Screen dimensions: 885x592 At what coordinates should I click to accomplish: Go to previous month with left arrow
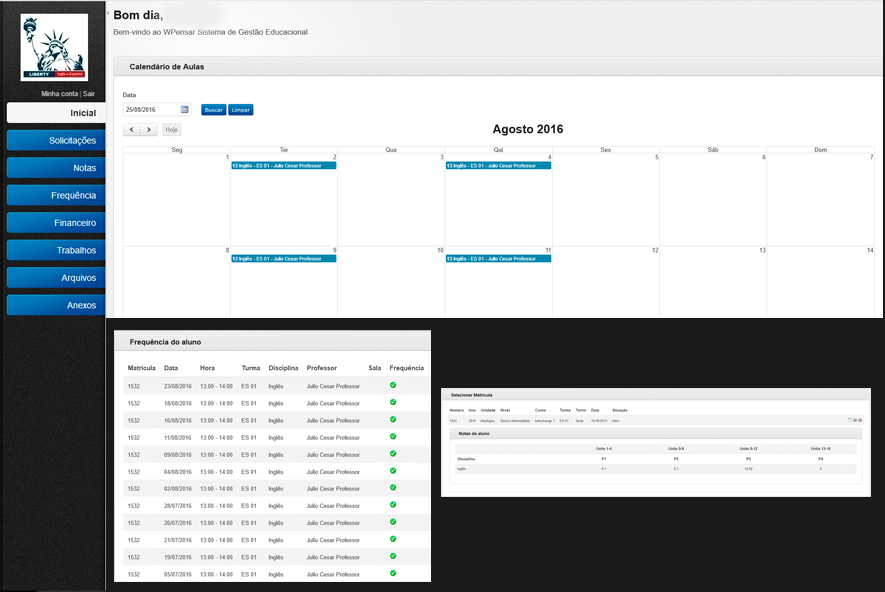pyautogui.click(x=132, y=130)
